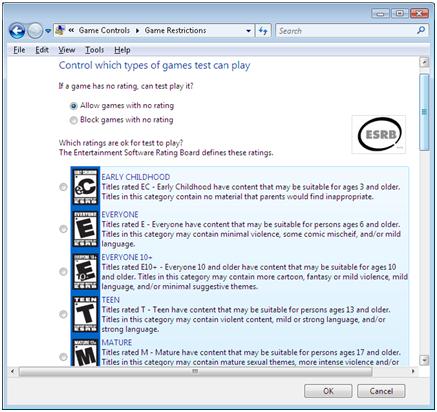Click the EVERYONE heading text
Image resolution: width=437 pixels, height=412 pixels.
120,214
